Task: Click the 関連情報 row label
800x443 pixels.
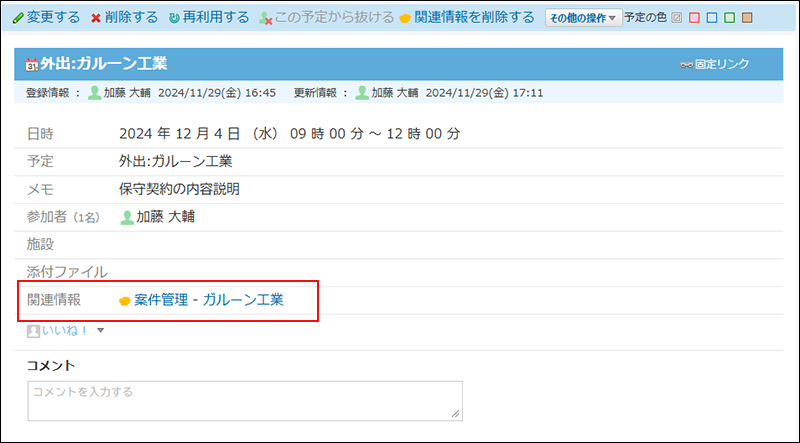Action: pyautogui.click(x=54, y=300)
